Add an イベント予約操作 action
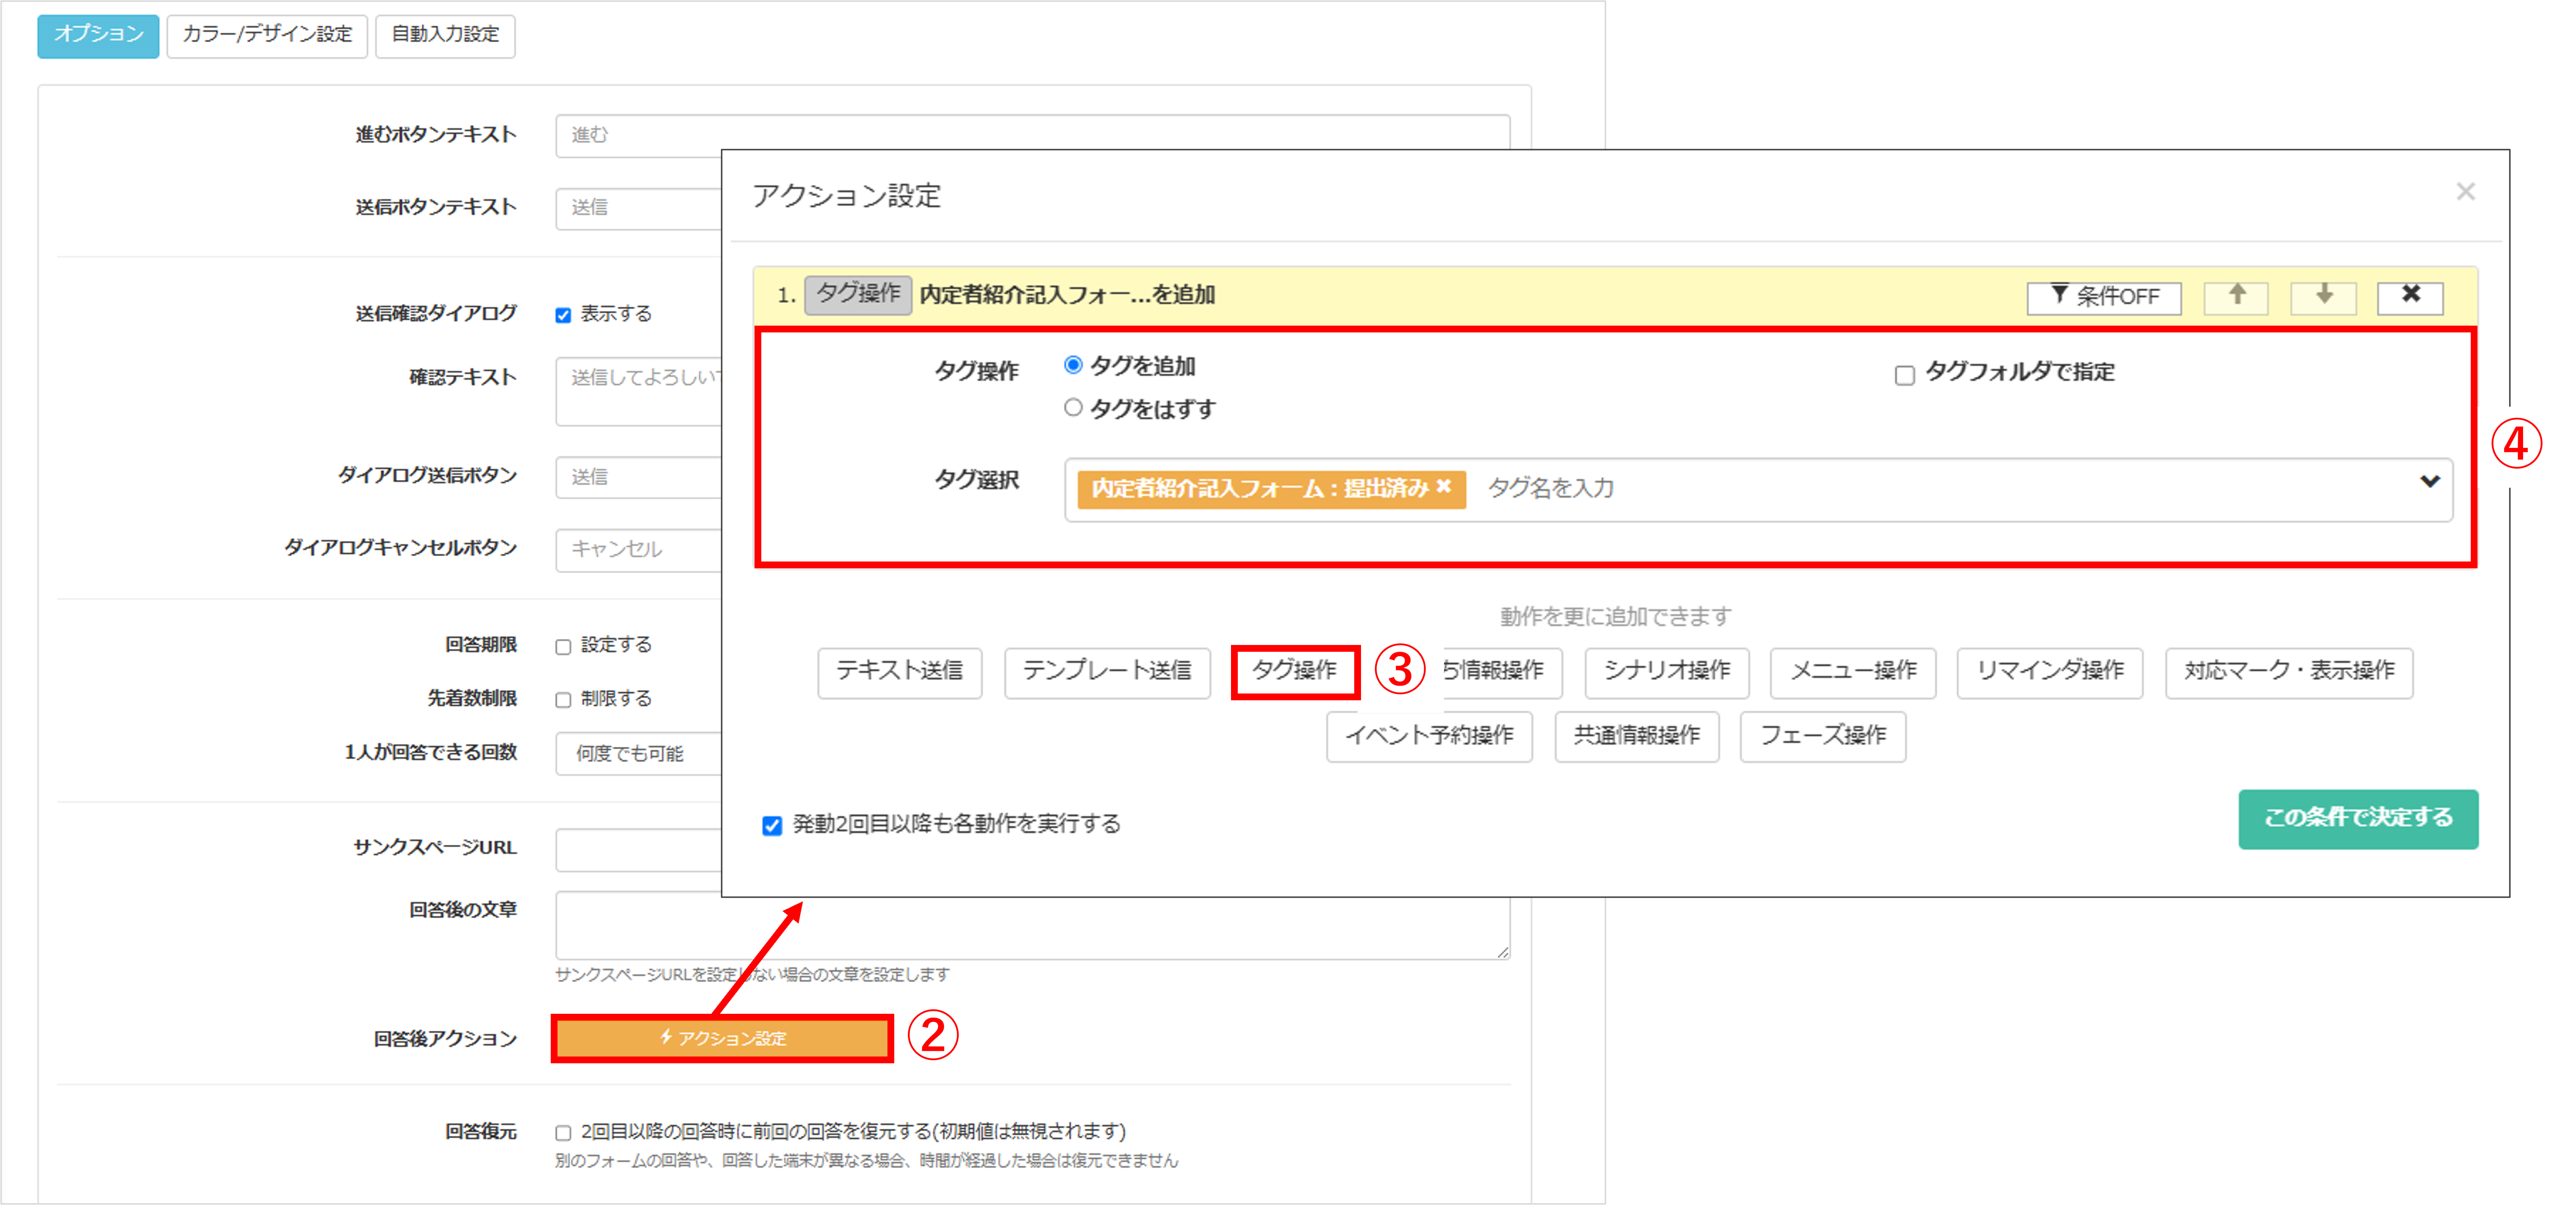 tap(1429, 737)
